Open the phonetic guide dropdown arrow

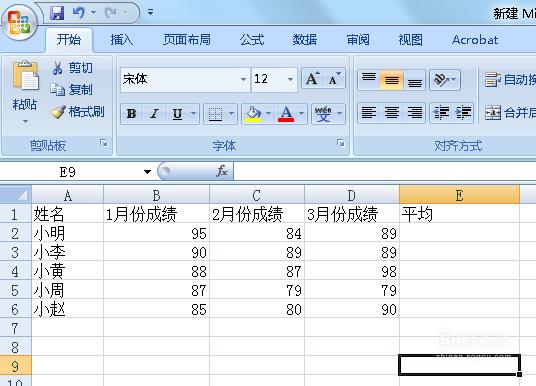click(339, 114)
